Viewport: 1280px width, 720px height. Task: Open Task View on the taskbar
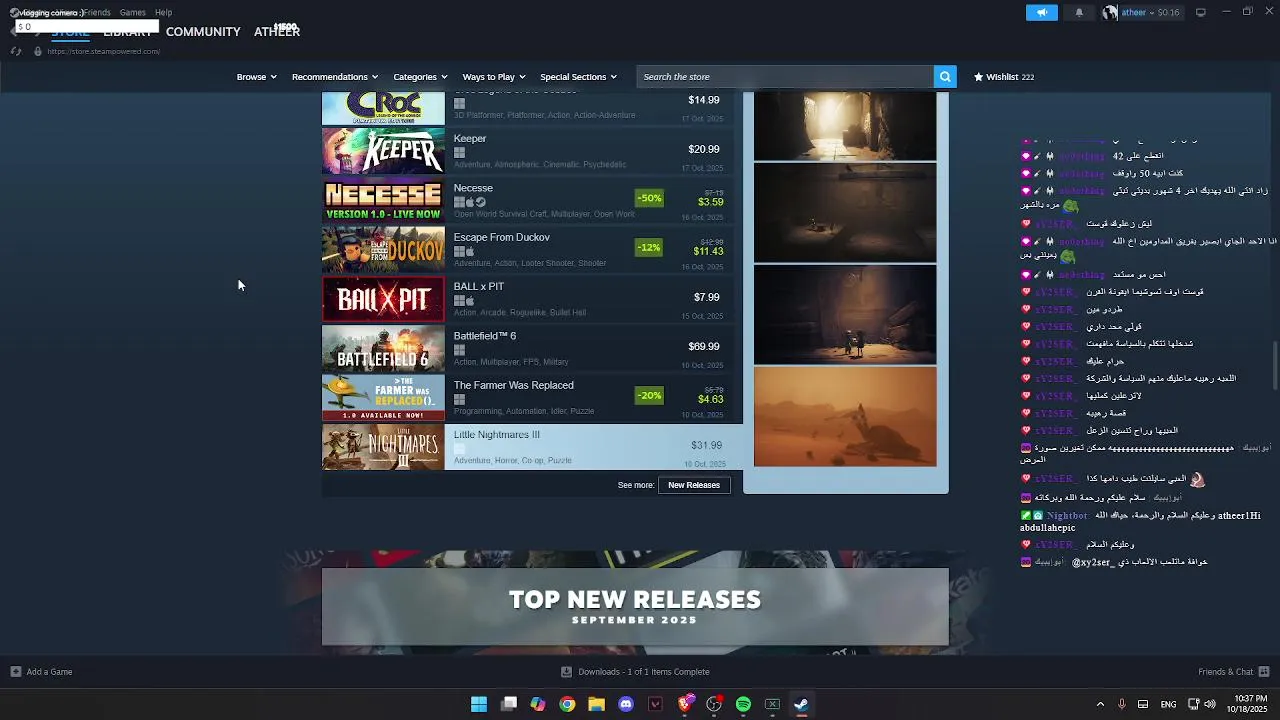[509, 704]
